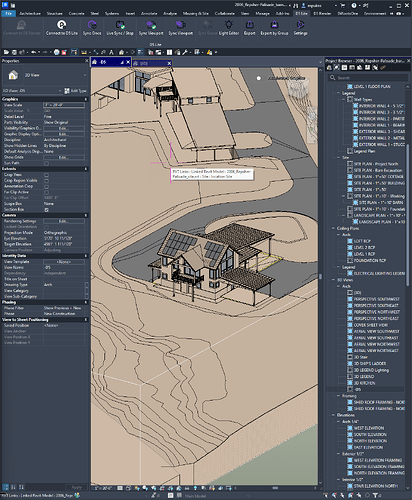Open D5 Lite Settings gear
The height and width of the screenshot is (500, 412).
click(x=300, y=27)
